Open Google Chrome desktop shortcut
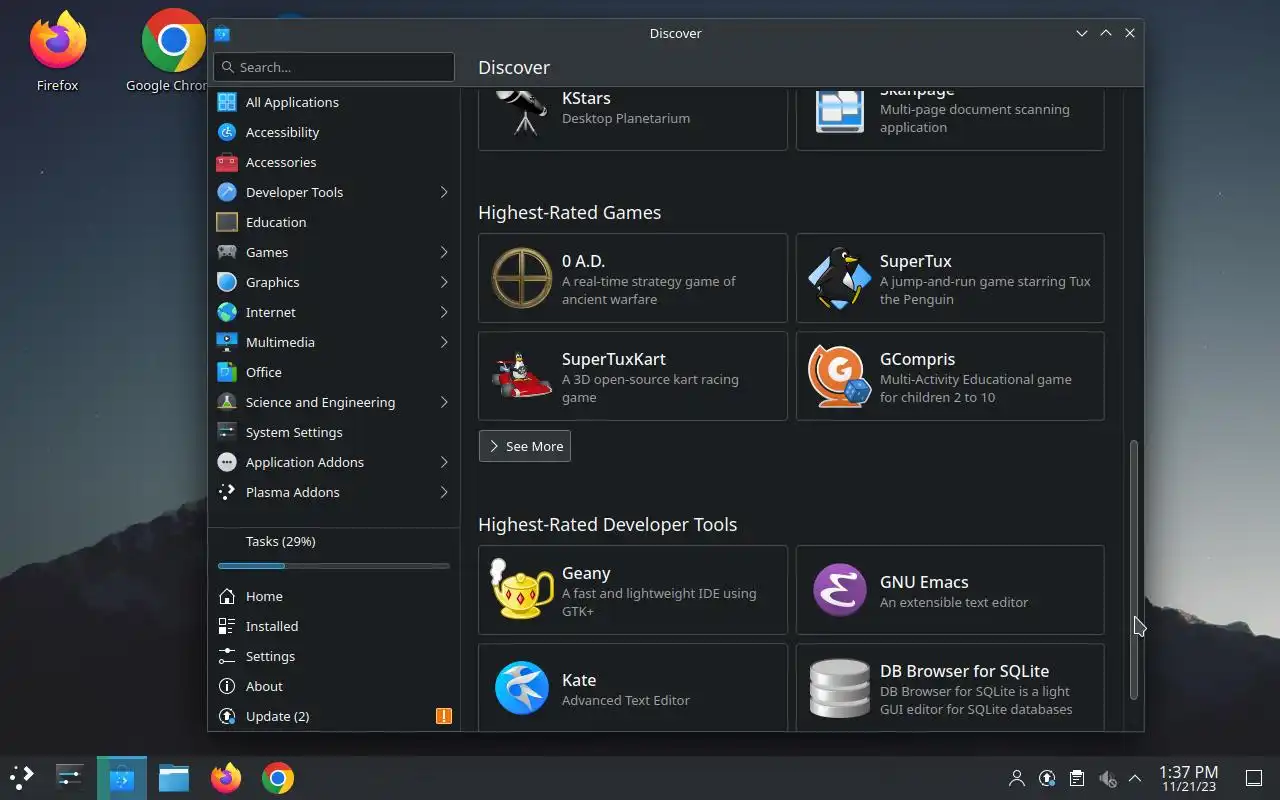Screen dimensions: 1280x800 [172, 50]
